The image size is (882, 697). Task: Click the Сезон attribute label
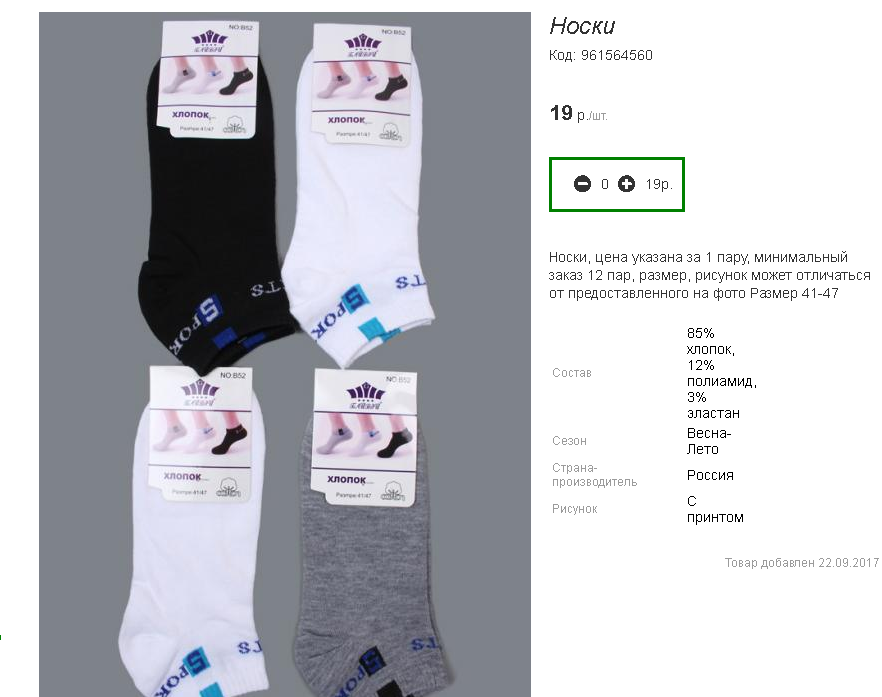point(569,441)
